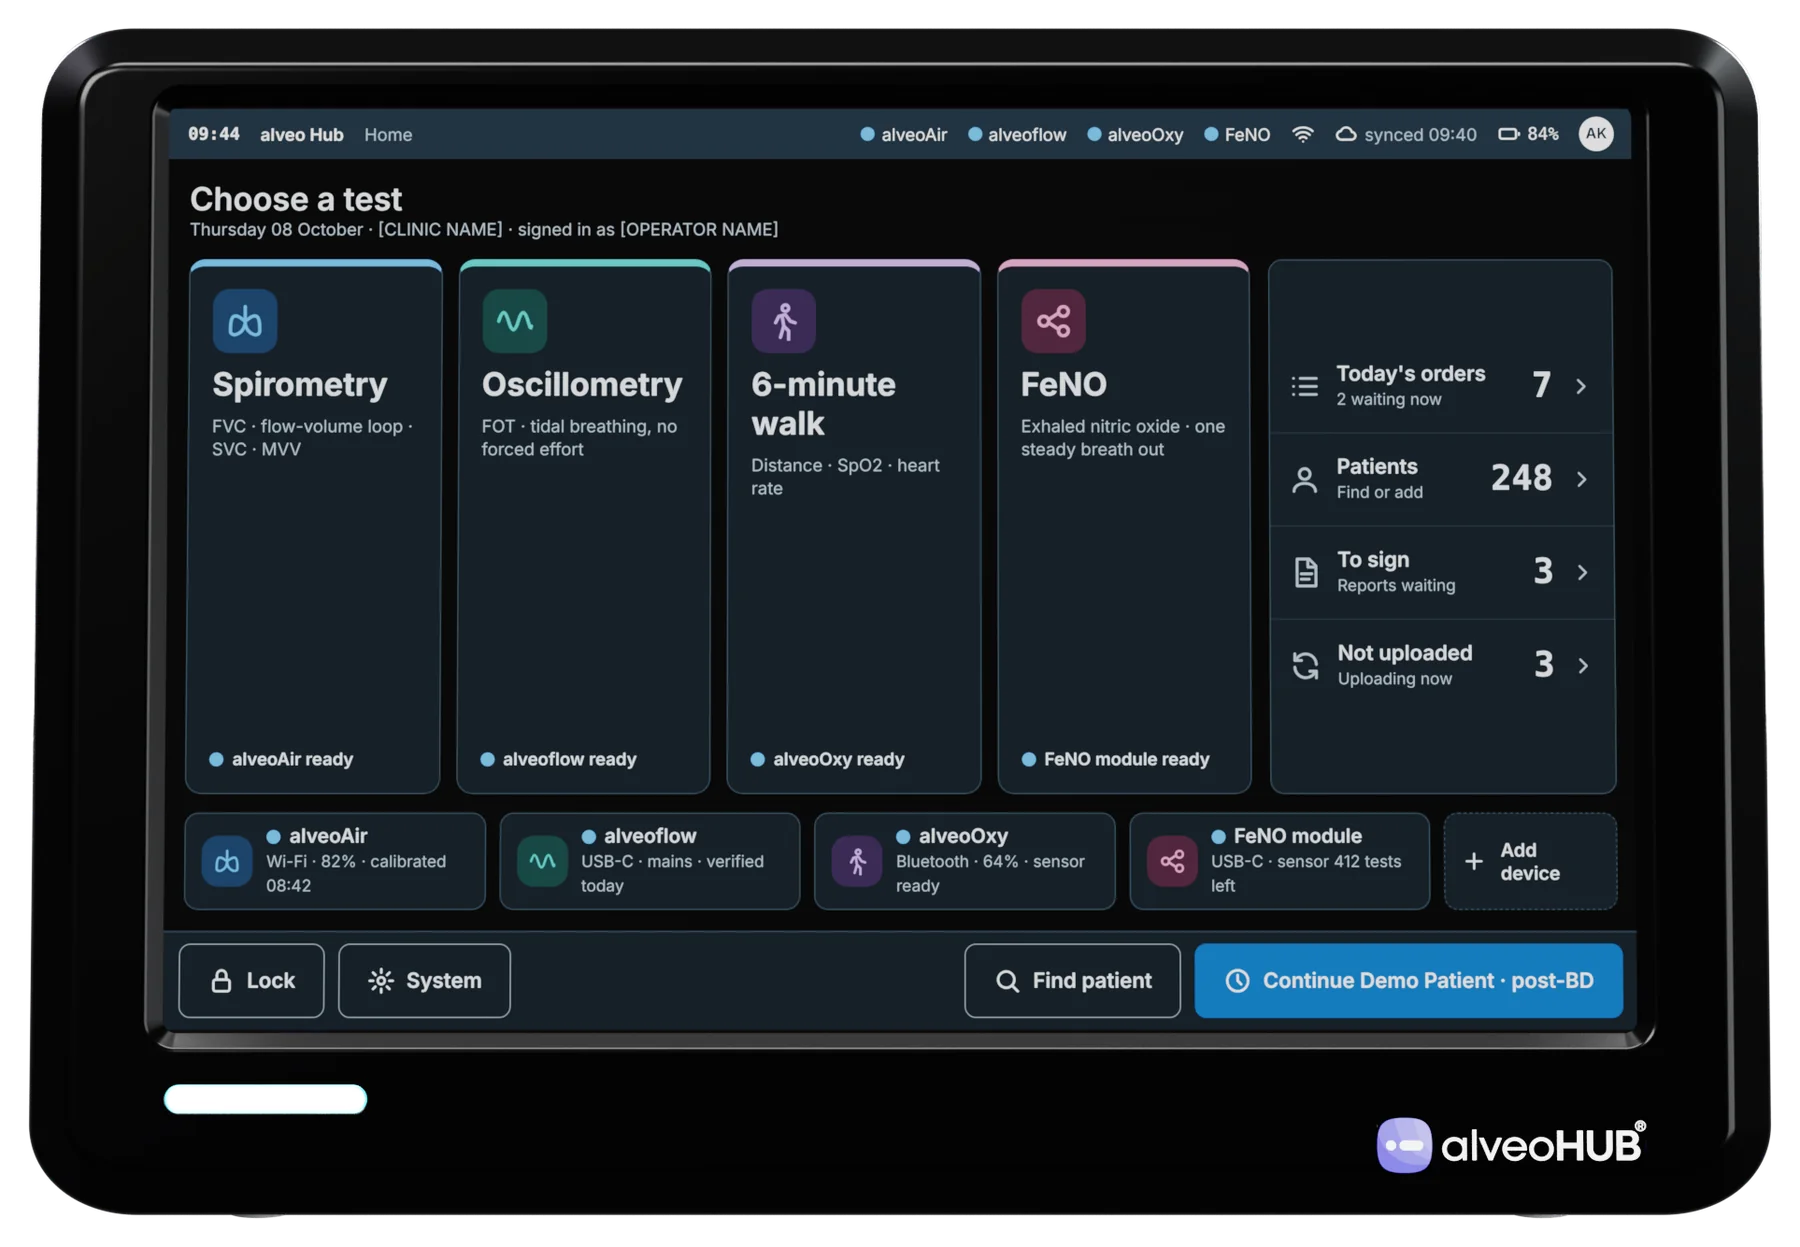1800x1247 pixels.
Task: Open alveoOxy device tile icon
Action: click(857, 861)
